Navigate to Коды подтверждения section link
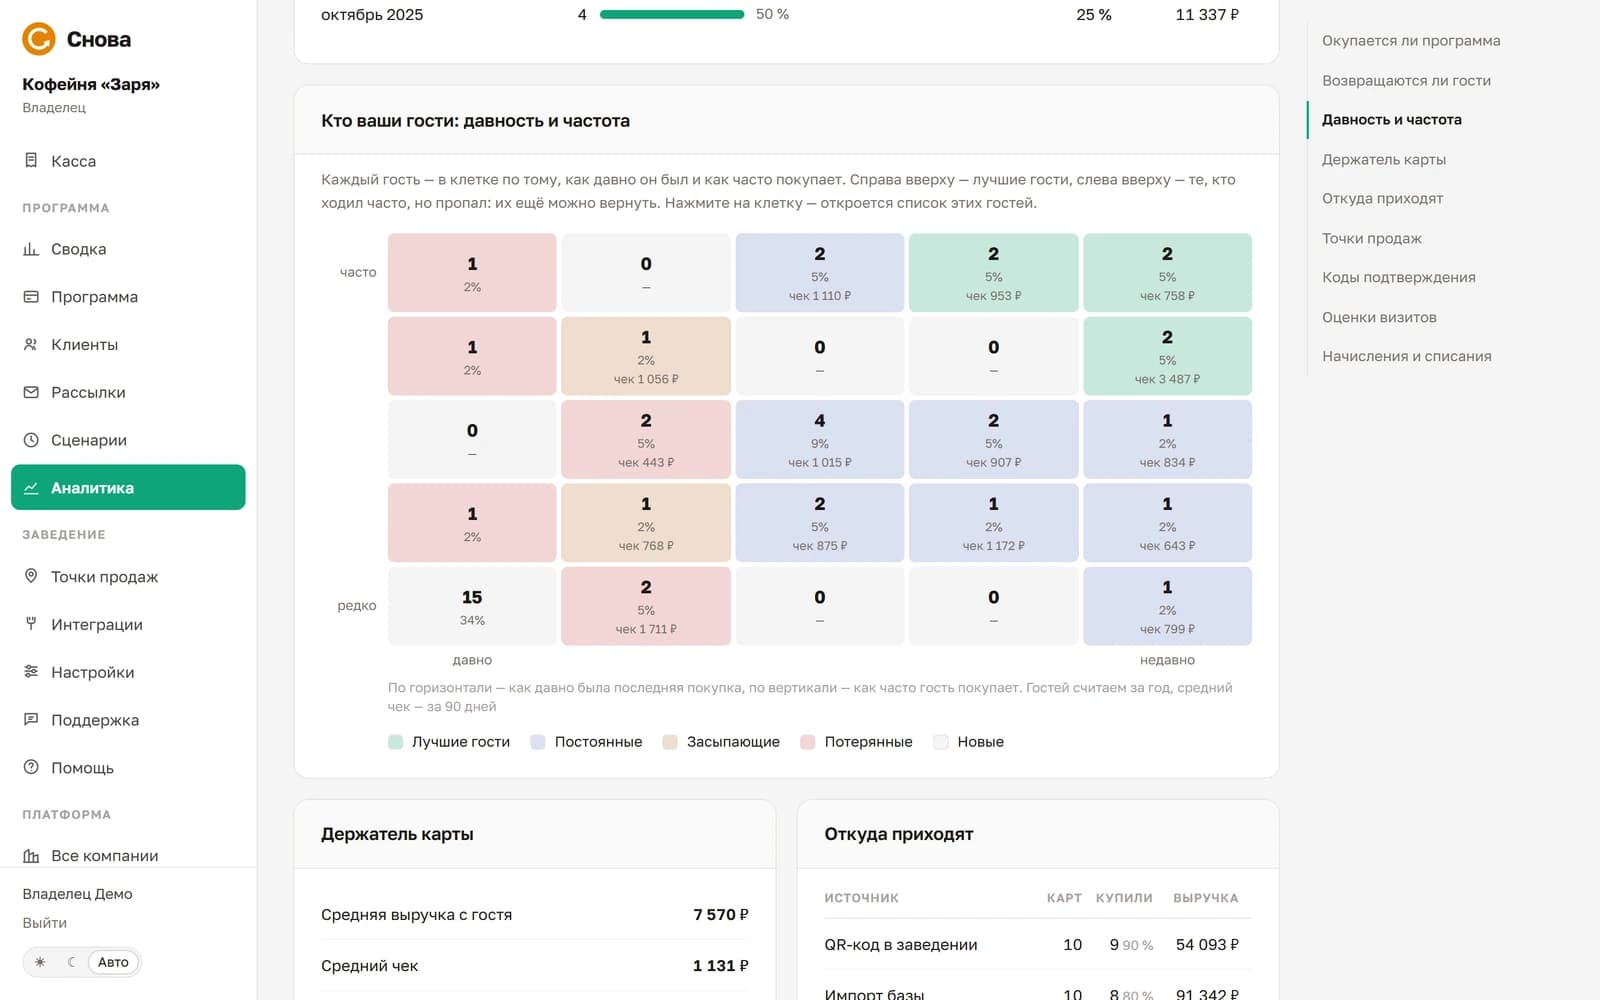The image size is (1600, 1000). [x=1399, y=277]
